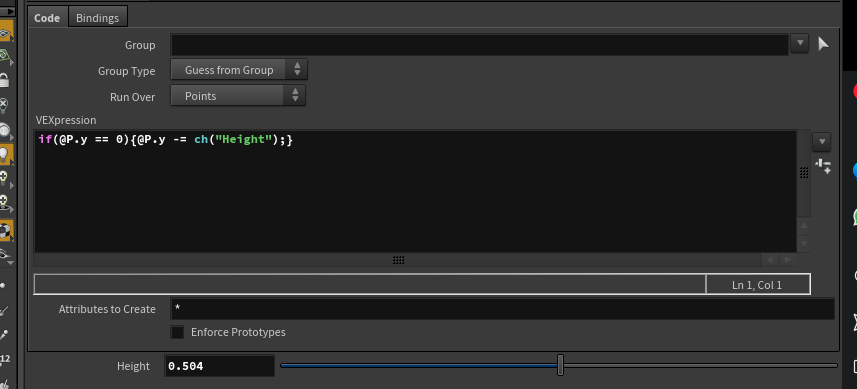Select the normal lighting bulb icon

(5, 154)
